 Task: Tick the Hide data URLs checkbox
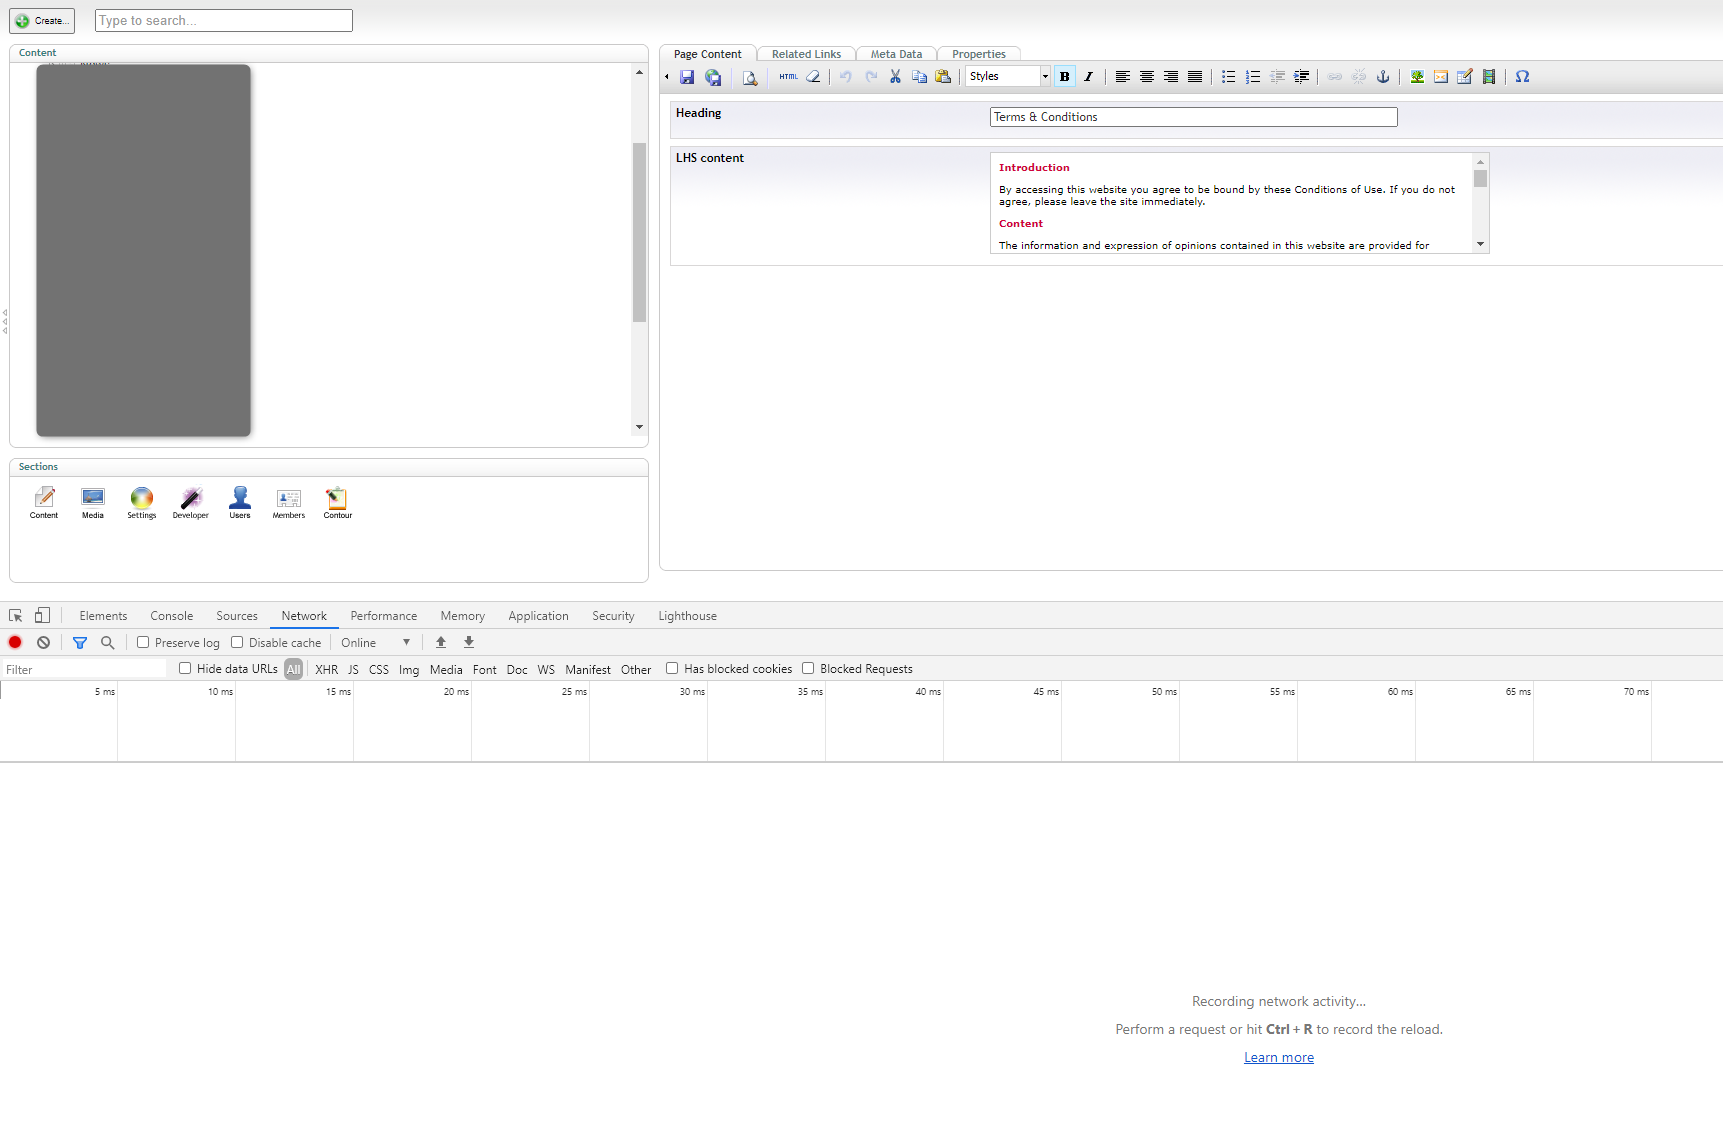coord(185,668)
